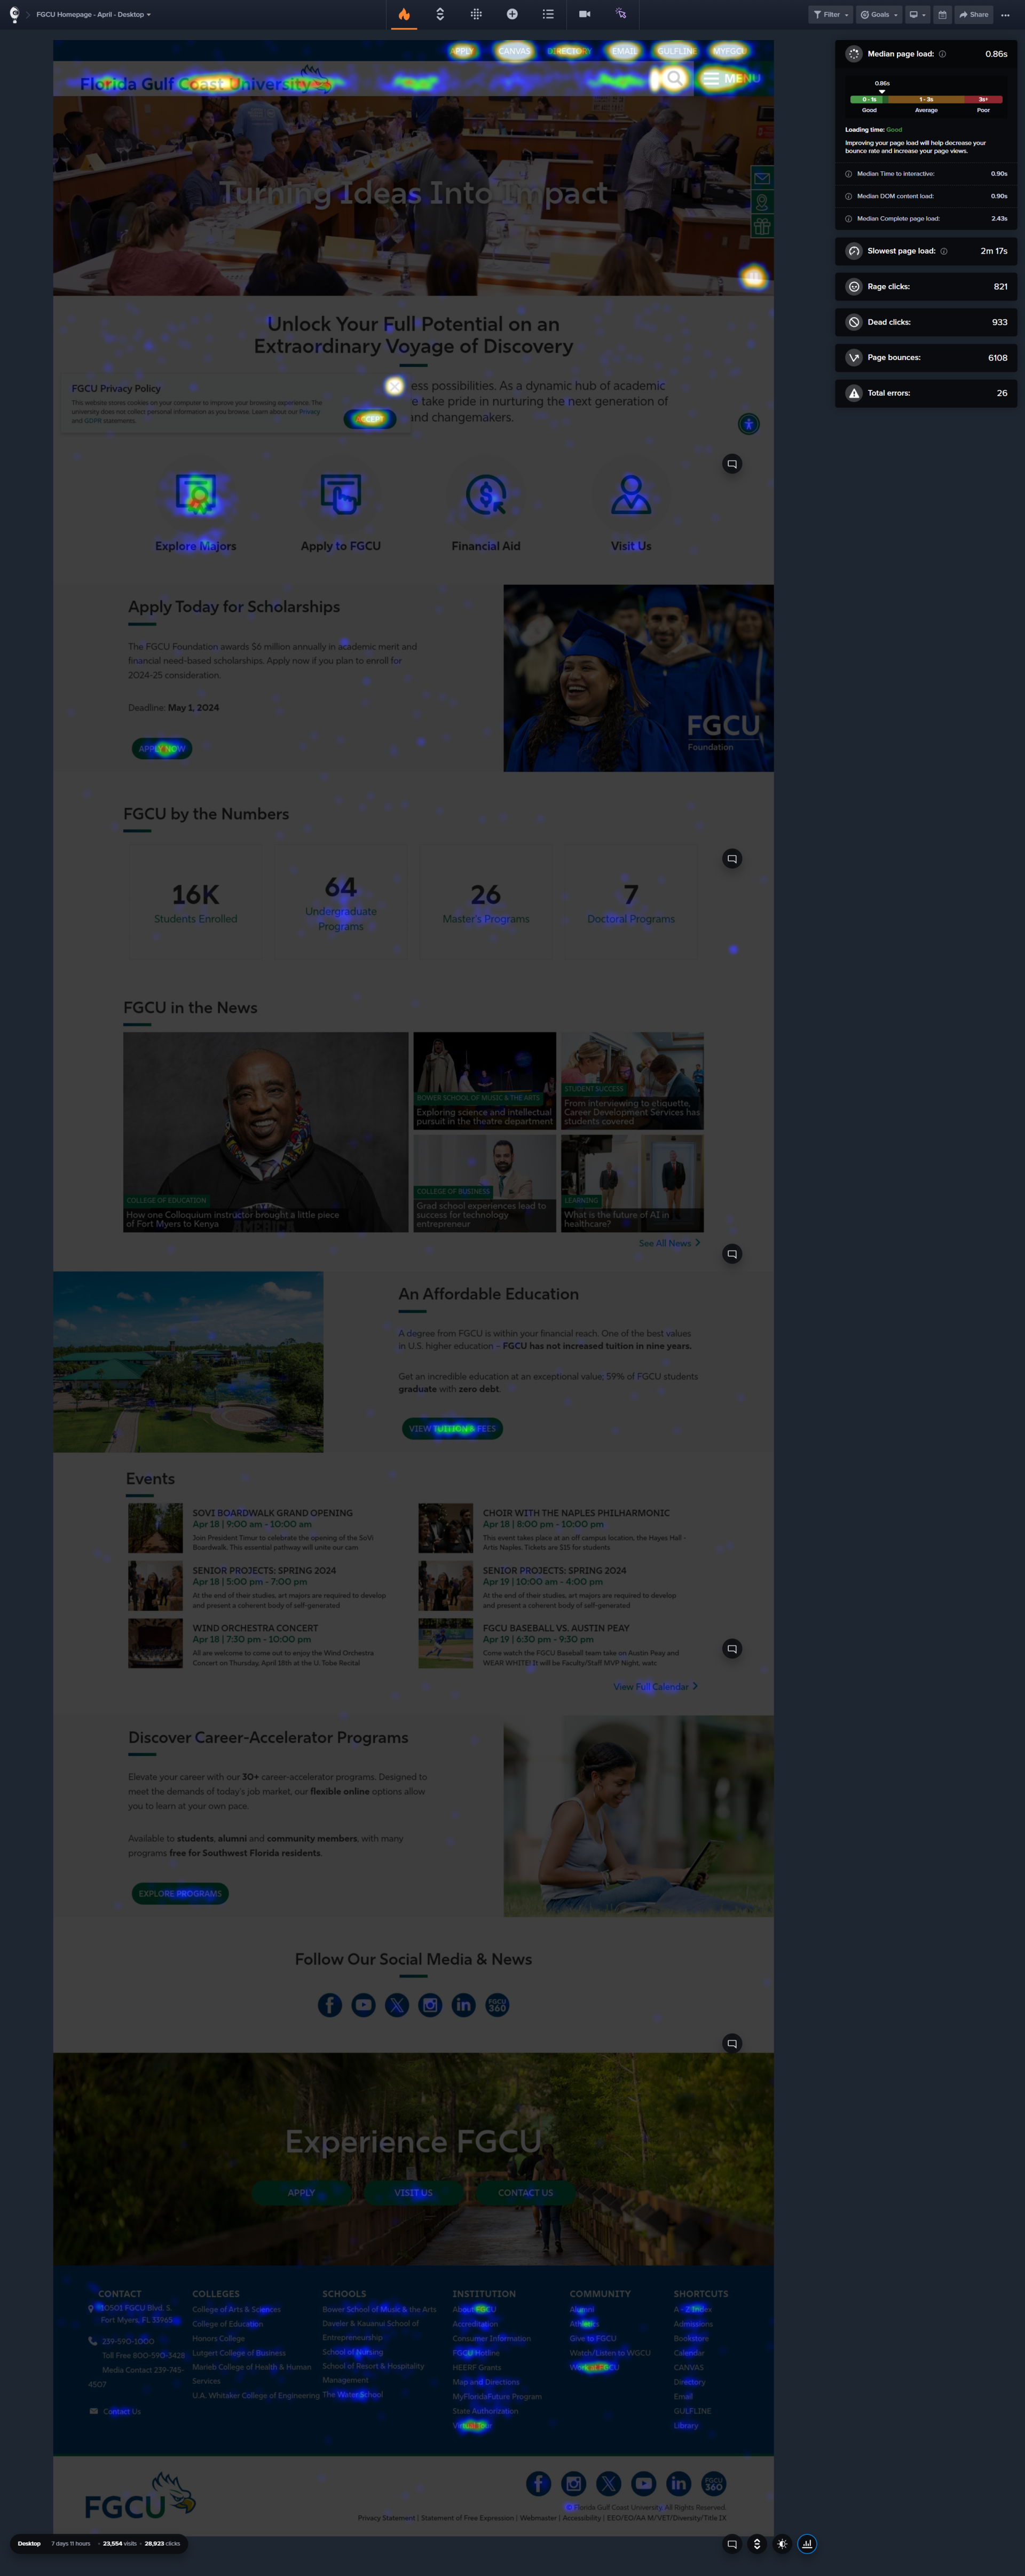Click the cursor selection tool icon
Viewport: 1025px width, 2576px height.
620,14
